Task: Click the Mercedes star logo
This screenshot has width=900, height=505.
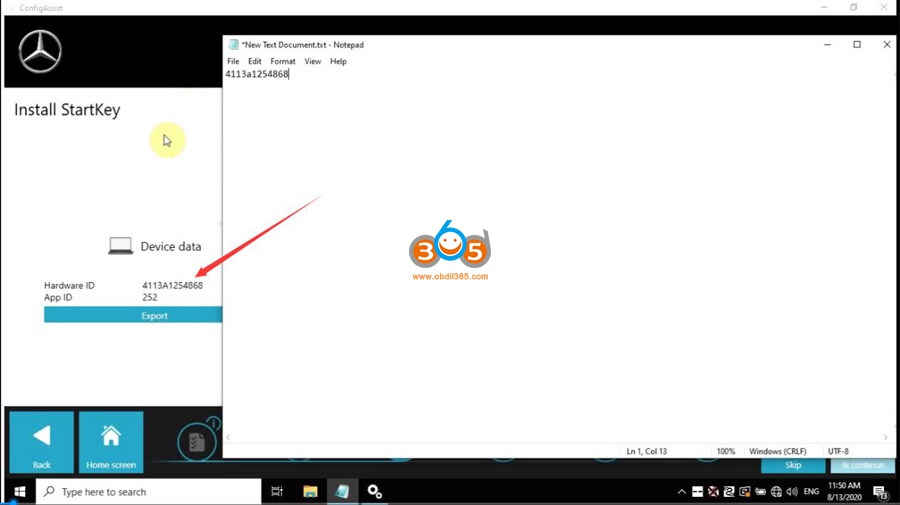Action: click(40, 52)
